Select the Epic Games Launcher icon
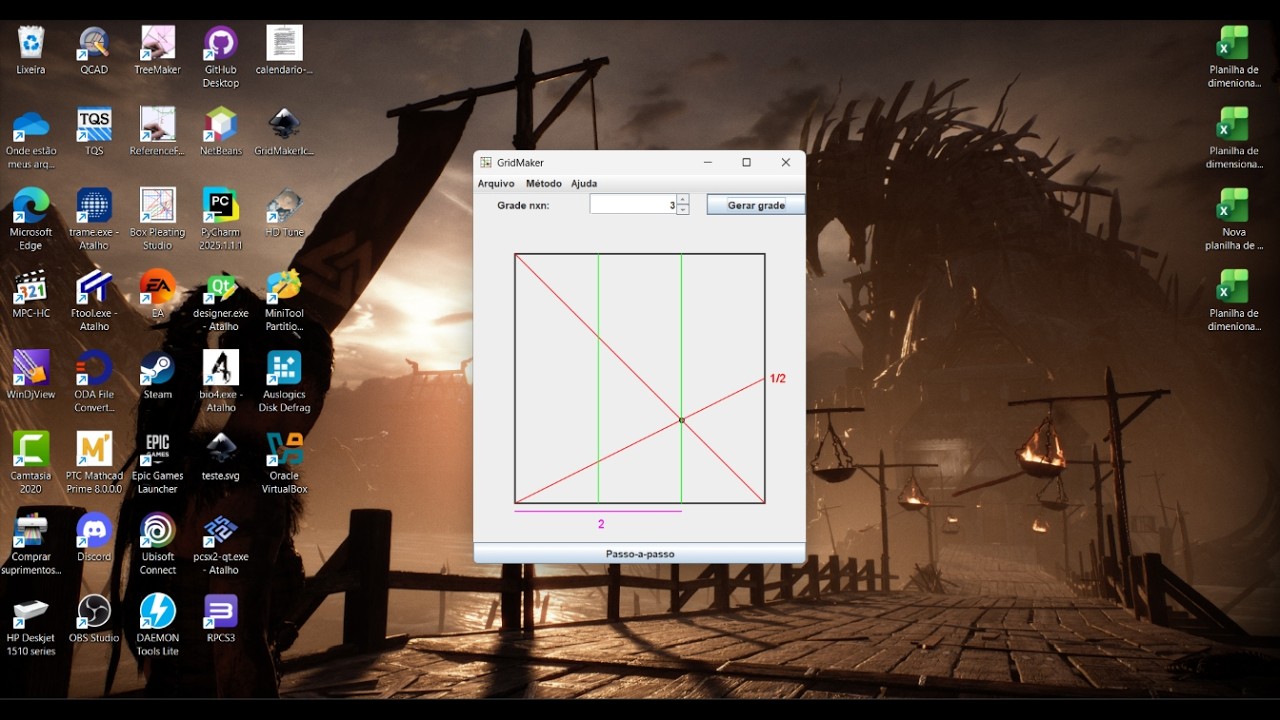Viewport: 1280px width, 720px height. click(158, 463)
